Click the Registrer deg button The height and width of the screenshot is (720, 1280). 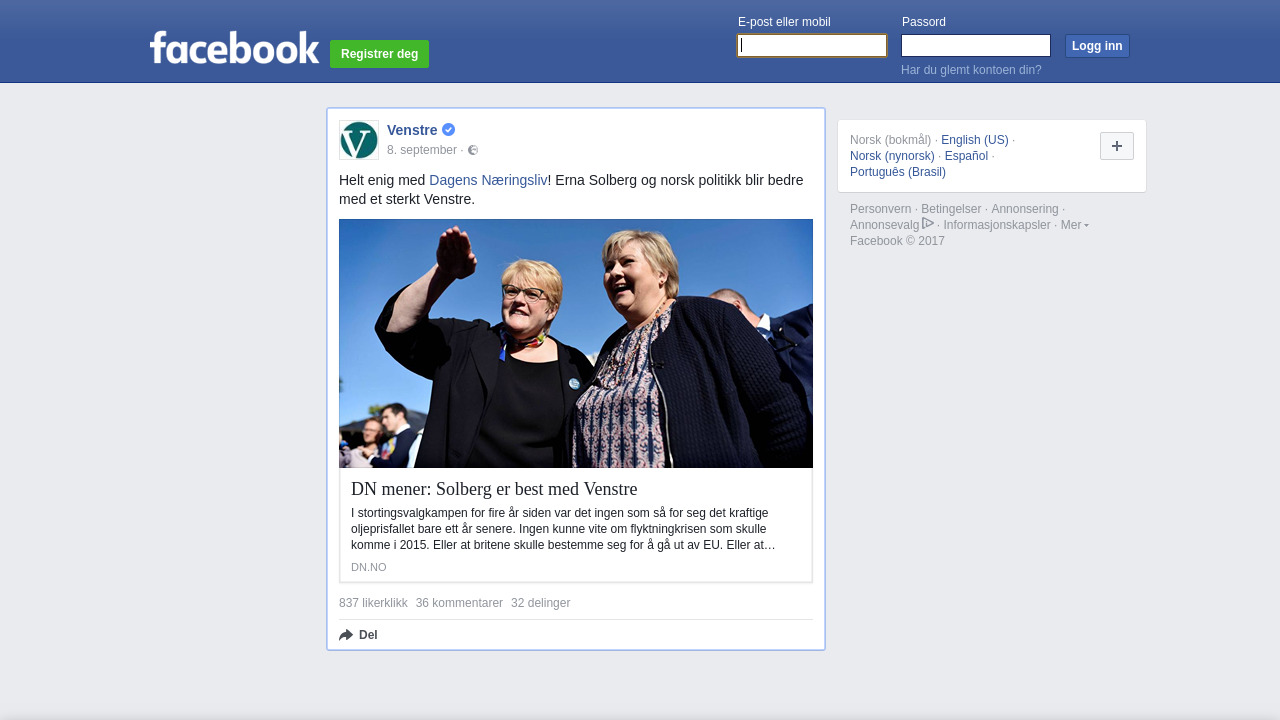pos(379,54)
